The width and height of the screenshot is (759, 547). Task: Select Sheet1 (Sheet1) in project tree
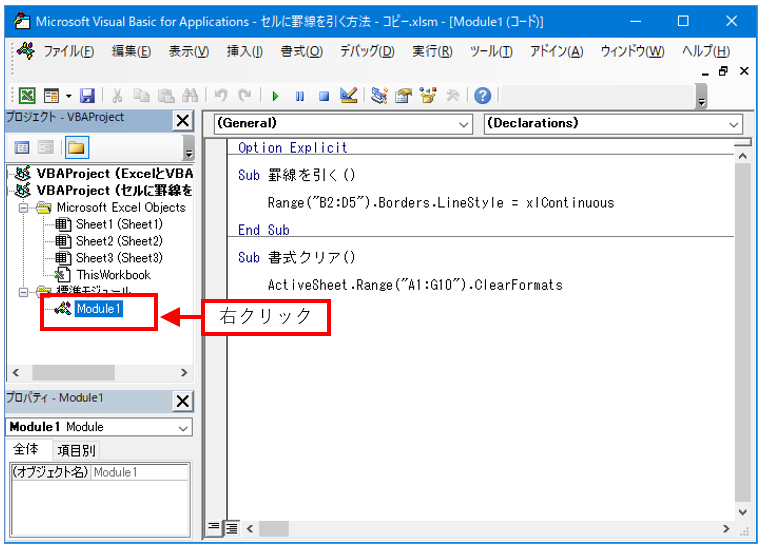pos(119,225)
